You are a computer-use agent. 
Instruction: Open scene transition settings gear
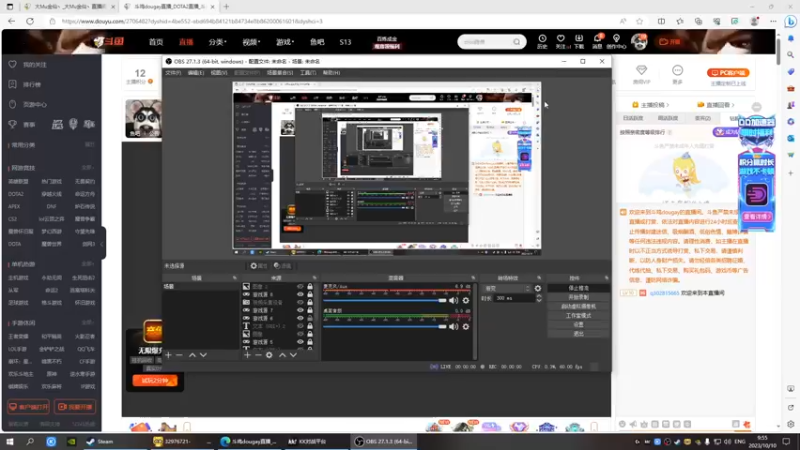click(538, 288)
